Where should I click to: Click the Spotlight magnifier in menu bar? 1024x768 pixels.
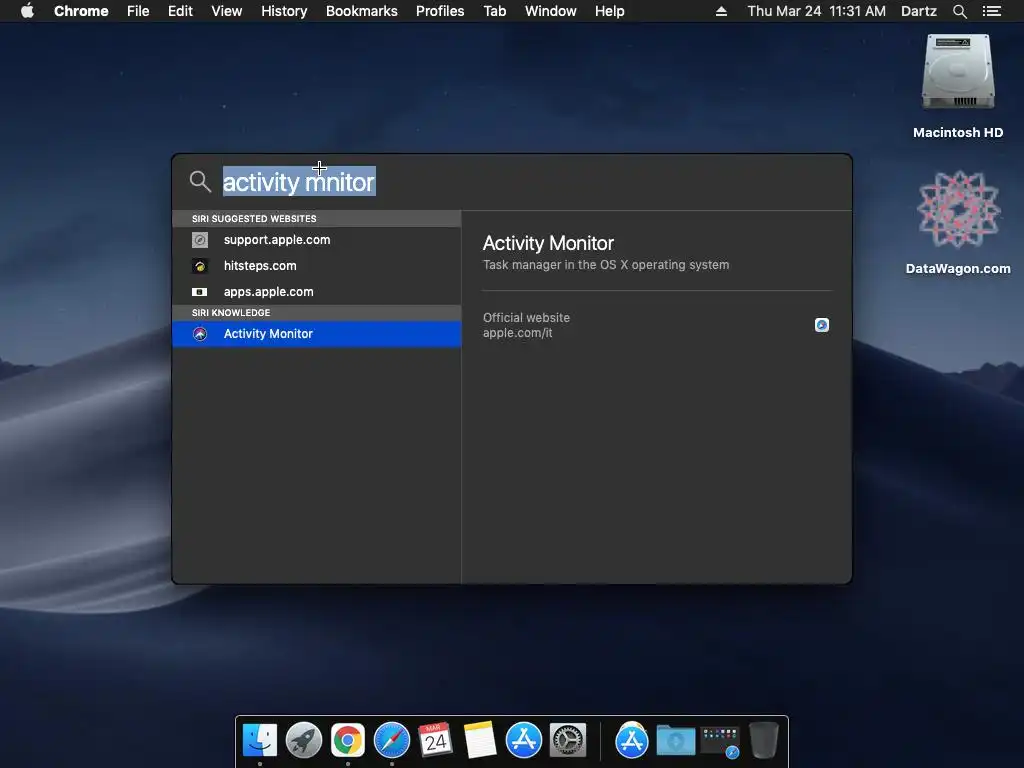(x=959, y=11)
